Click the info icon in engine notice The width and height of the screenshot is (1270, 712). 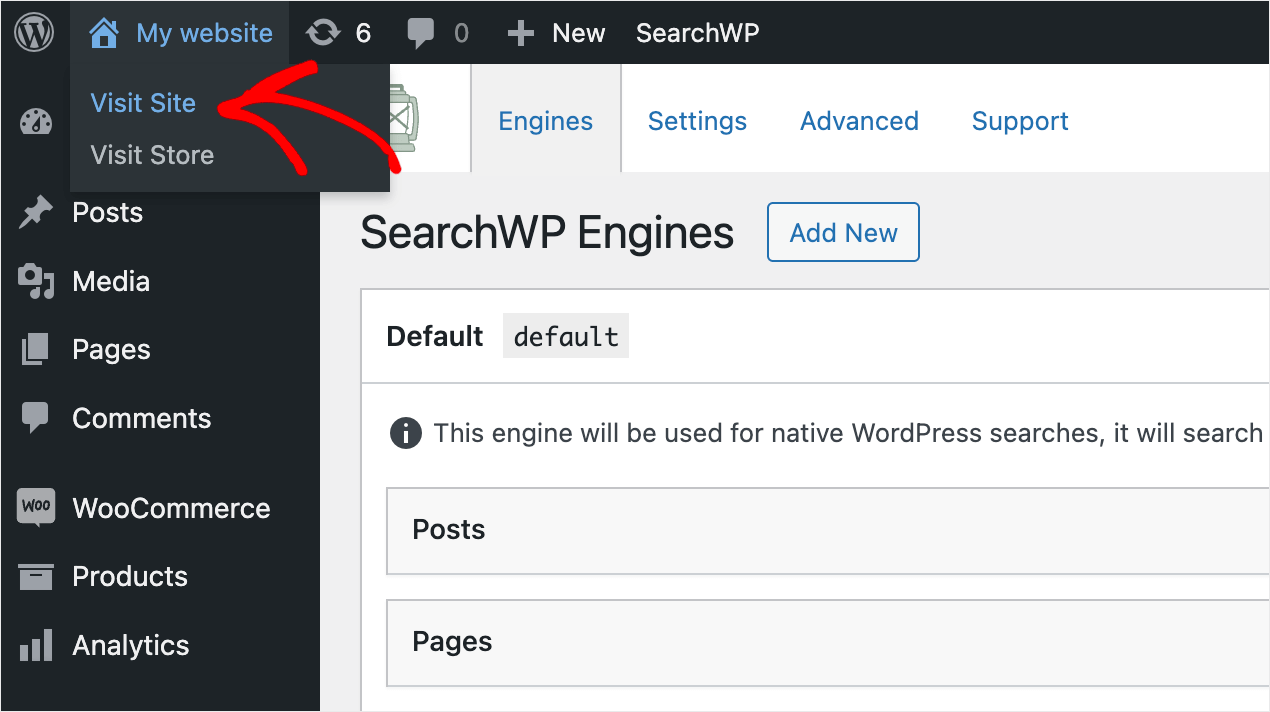pyautogui.click(x=405, y=434)
